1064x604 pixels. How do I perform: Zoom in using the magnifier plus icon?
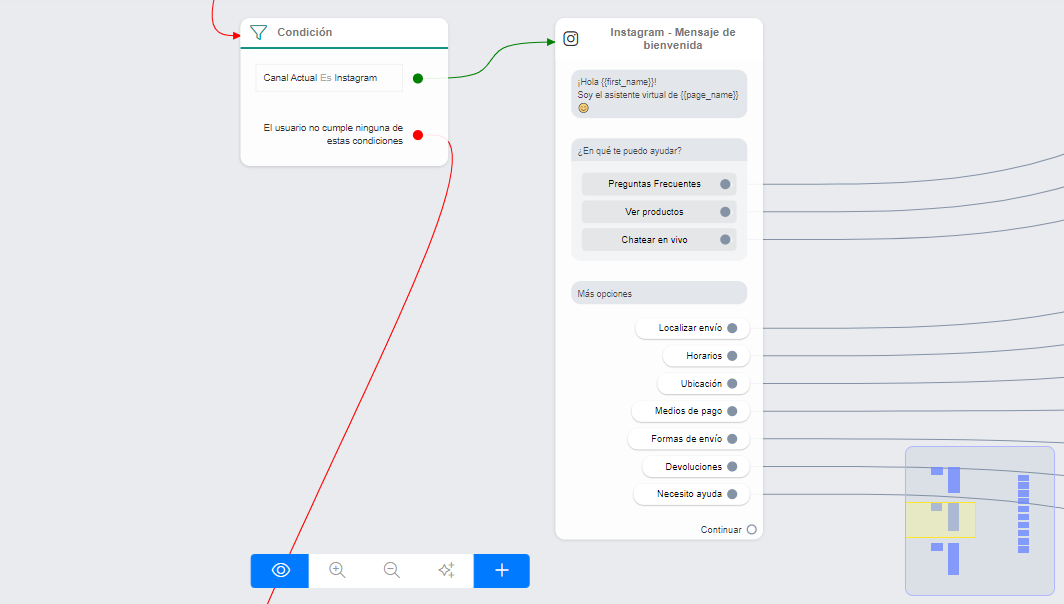tap(337, 570)
